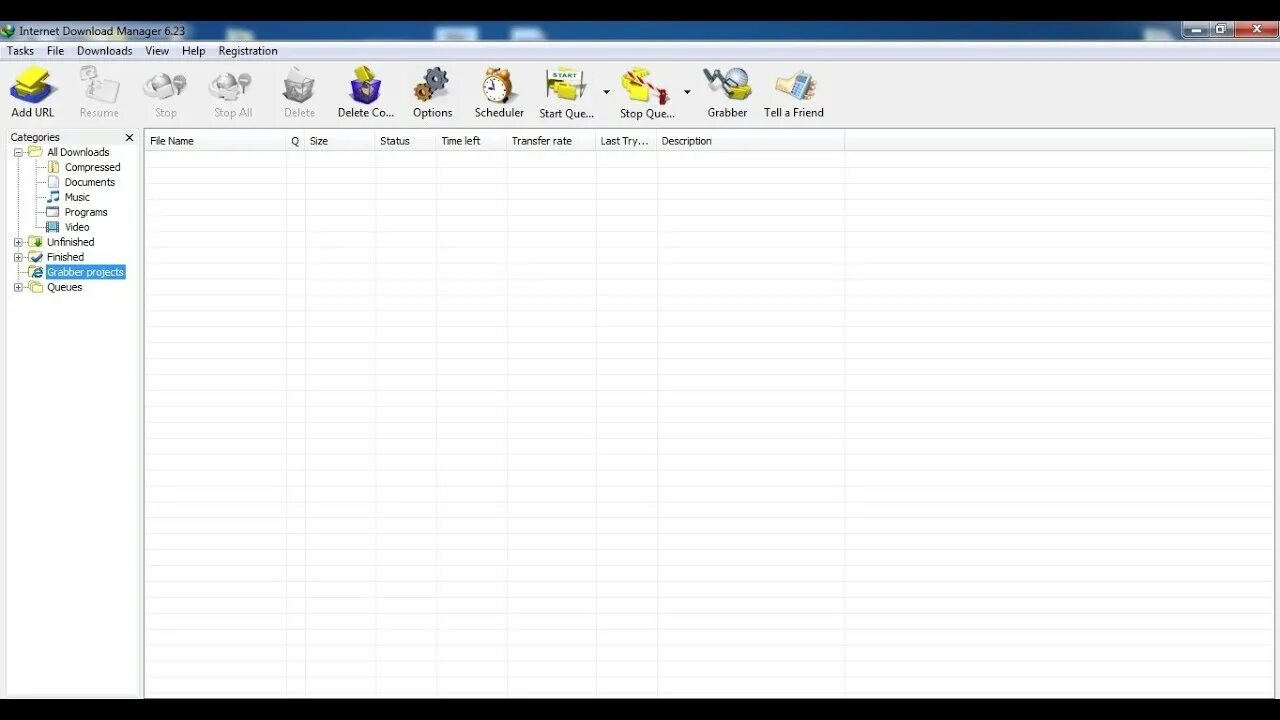The height and width of the screenshot is (720, 1280).
Task: Expand the Queues tree node
Action: click(x=18, y=287)
